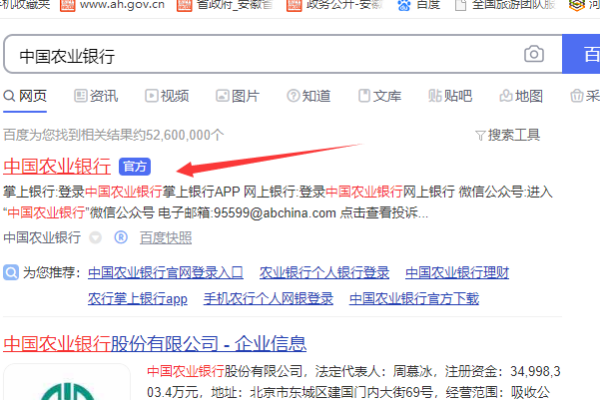Switch to the 资讯 tab
The width and height of the screenshot is (600, 400).
pos(96,96)
